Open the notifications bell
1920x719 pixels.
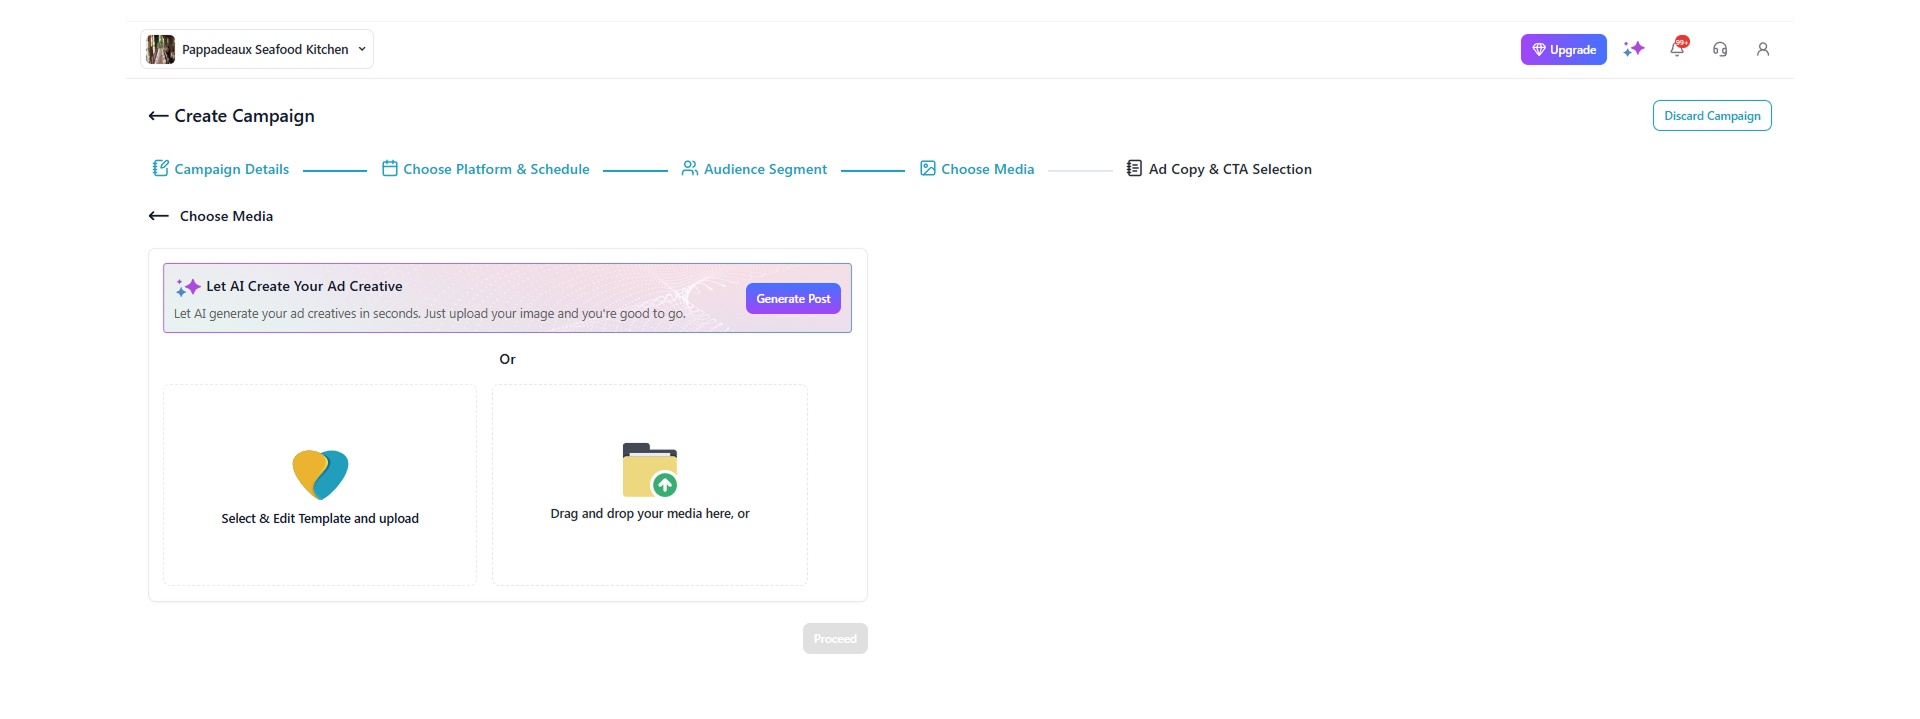point(1677,49)
